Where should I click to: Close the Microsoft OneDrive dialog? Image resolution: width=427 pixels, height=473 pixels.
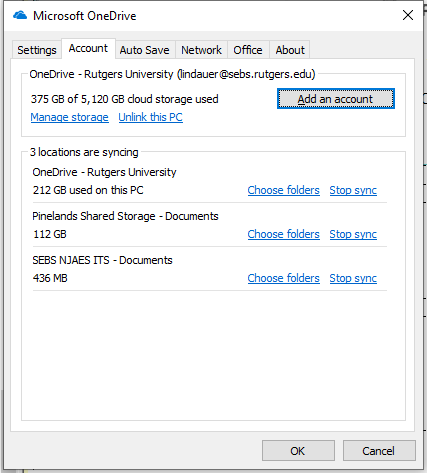click(408, 15)
